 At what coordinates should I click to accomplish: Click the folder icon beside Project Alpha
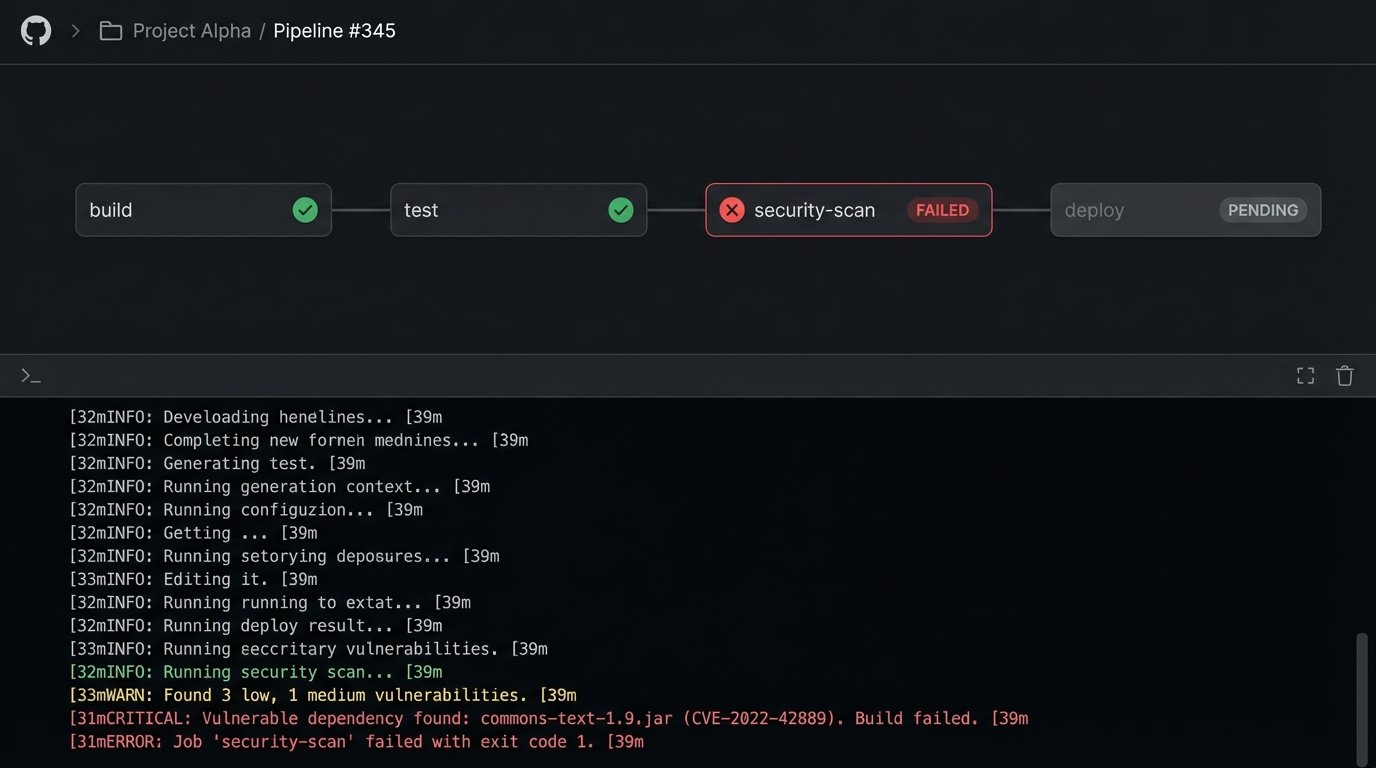tap(110, 31)
